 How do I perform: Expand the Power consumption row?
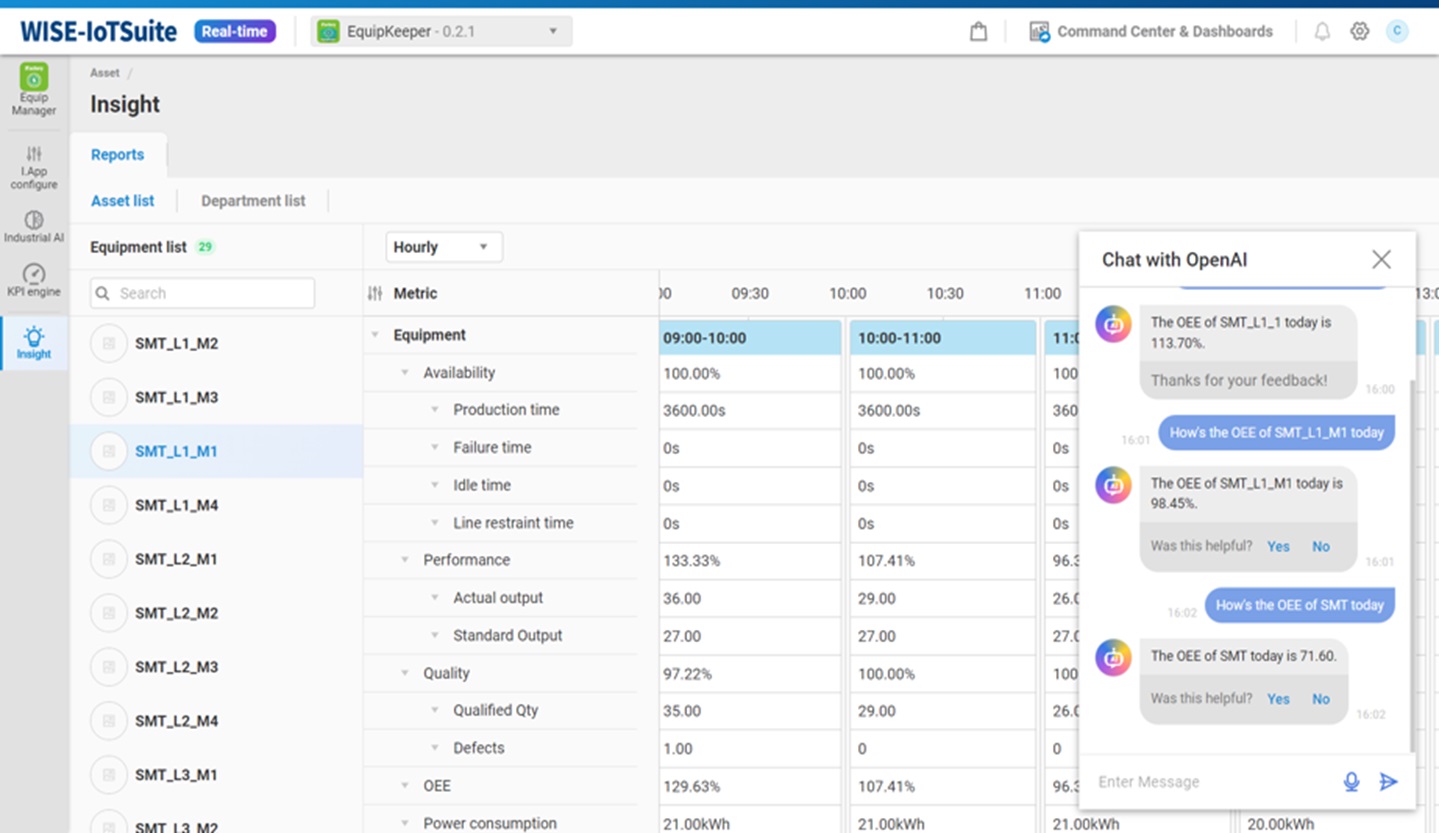405,824
